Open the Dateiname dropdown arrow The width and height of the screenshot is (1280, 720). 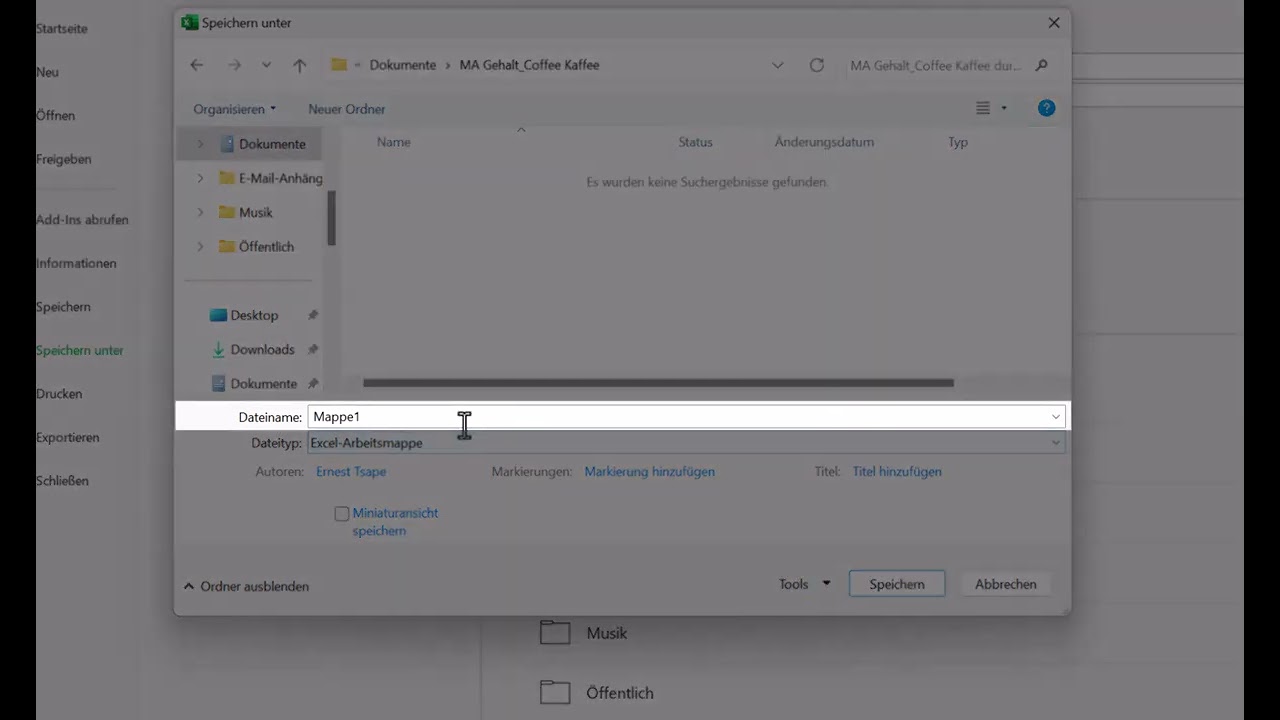point(1056,417)
